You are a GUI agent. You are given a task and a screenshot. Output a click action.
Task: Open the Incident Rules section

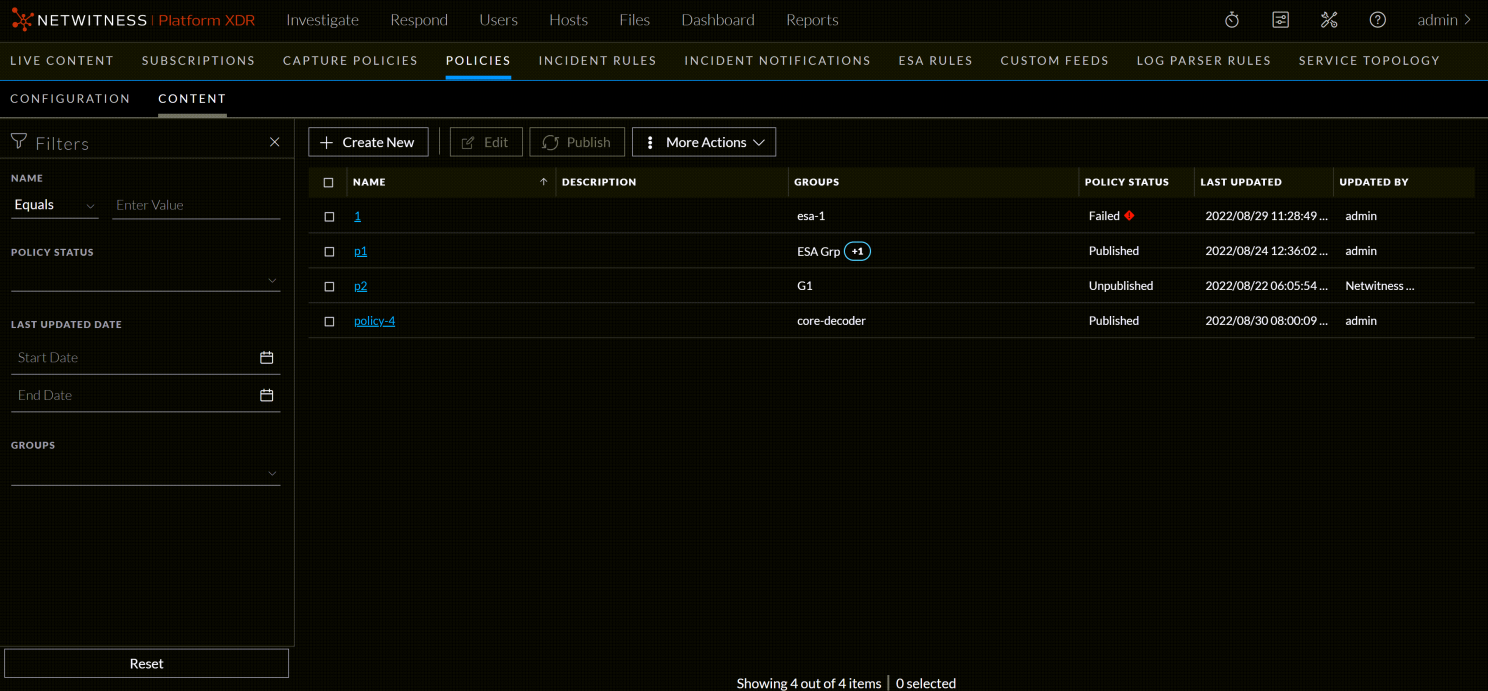point(597,60)
